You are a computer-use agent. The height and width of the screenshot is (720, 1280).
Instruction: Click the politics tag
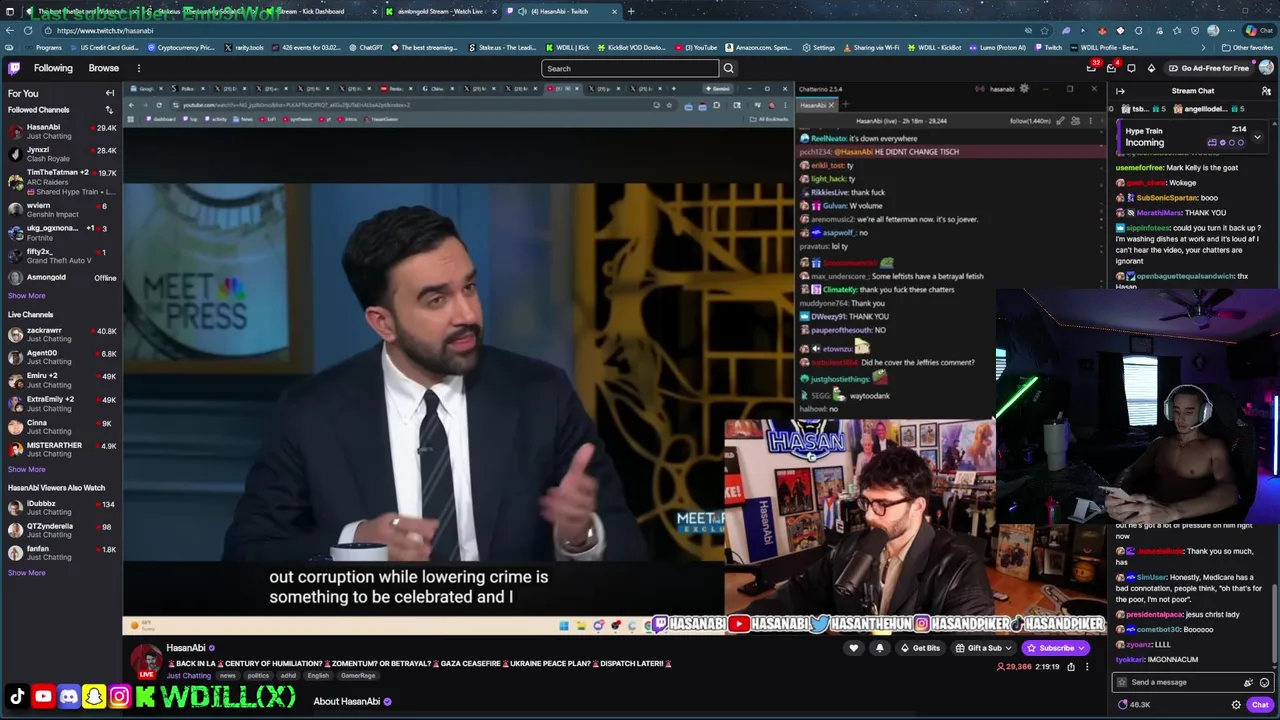(258, 676)
